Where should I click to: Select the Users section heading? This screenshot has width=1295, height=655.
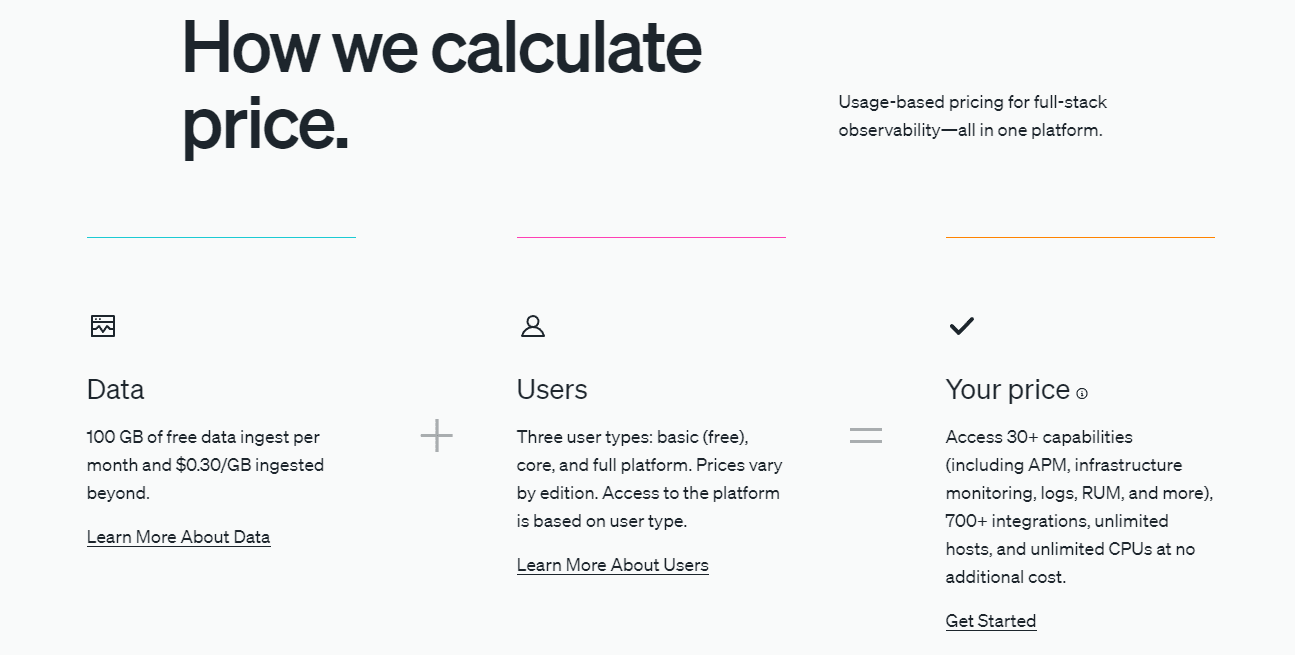click(552, 389)
